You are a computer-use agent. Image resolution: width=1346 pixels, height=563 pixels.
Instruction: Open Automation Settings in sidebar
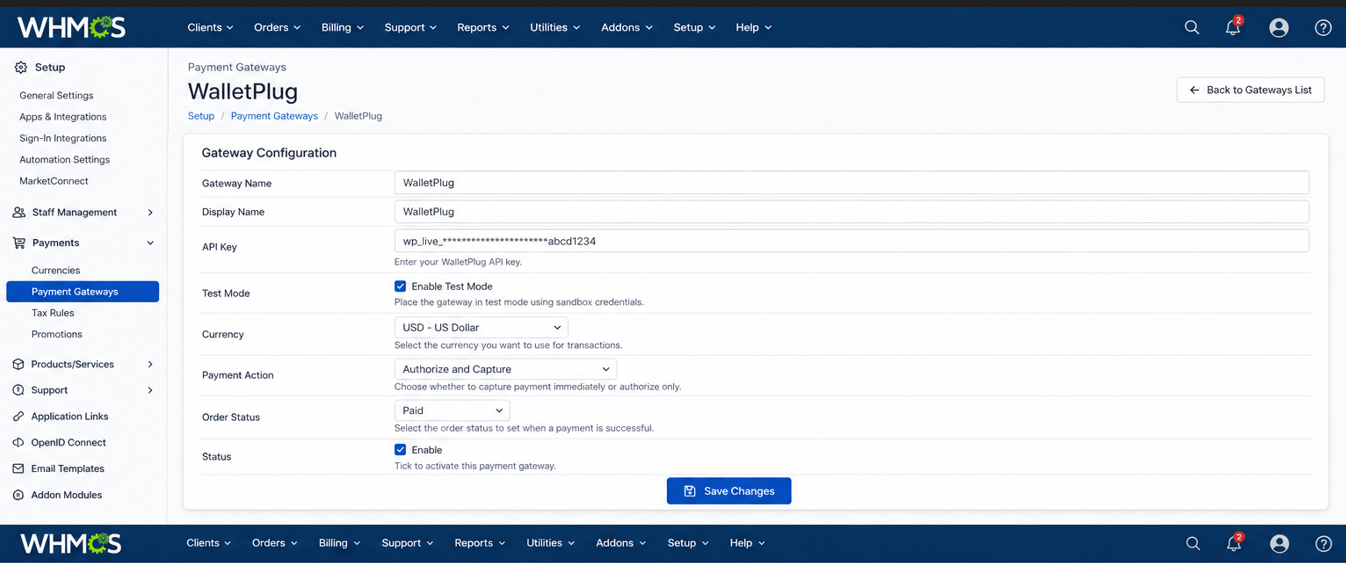(65, 159)
